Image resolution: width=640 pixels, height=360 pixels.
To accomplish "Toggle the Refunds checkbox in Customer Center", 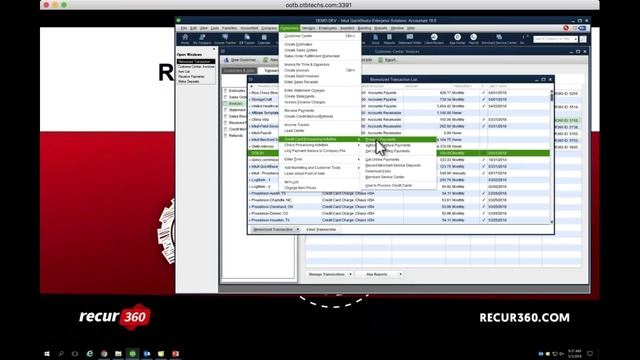I will (225, 136).
